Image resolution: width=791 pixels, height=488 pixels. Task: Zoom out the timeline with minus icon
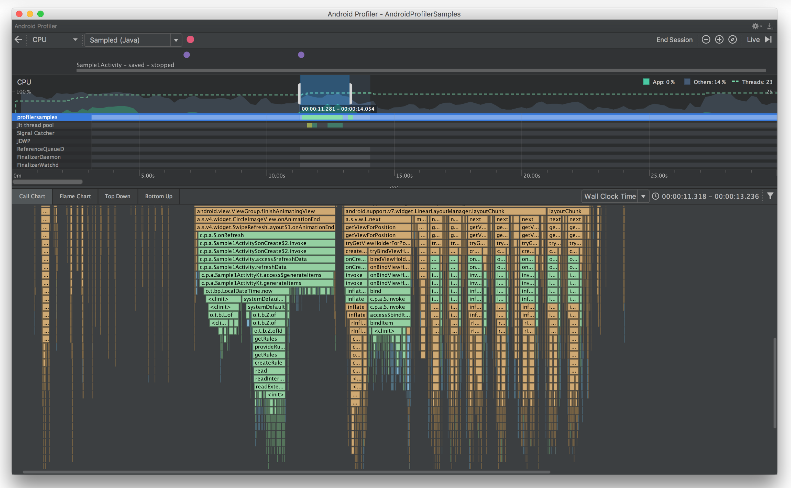pos(706,39)
